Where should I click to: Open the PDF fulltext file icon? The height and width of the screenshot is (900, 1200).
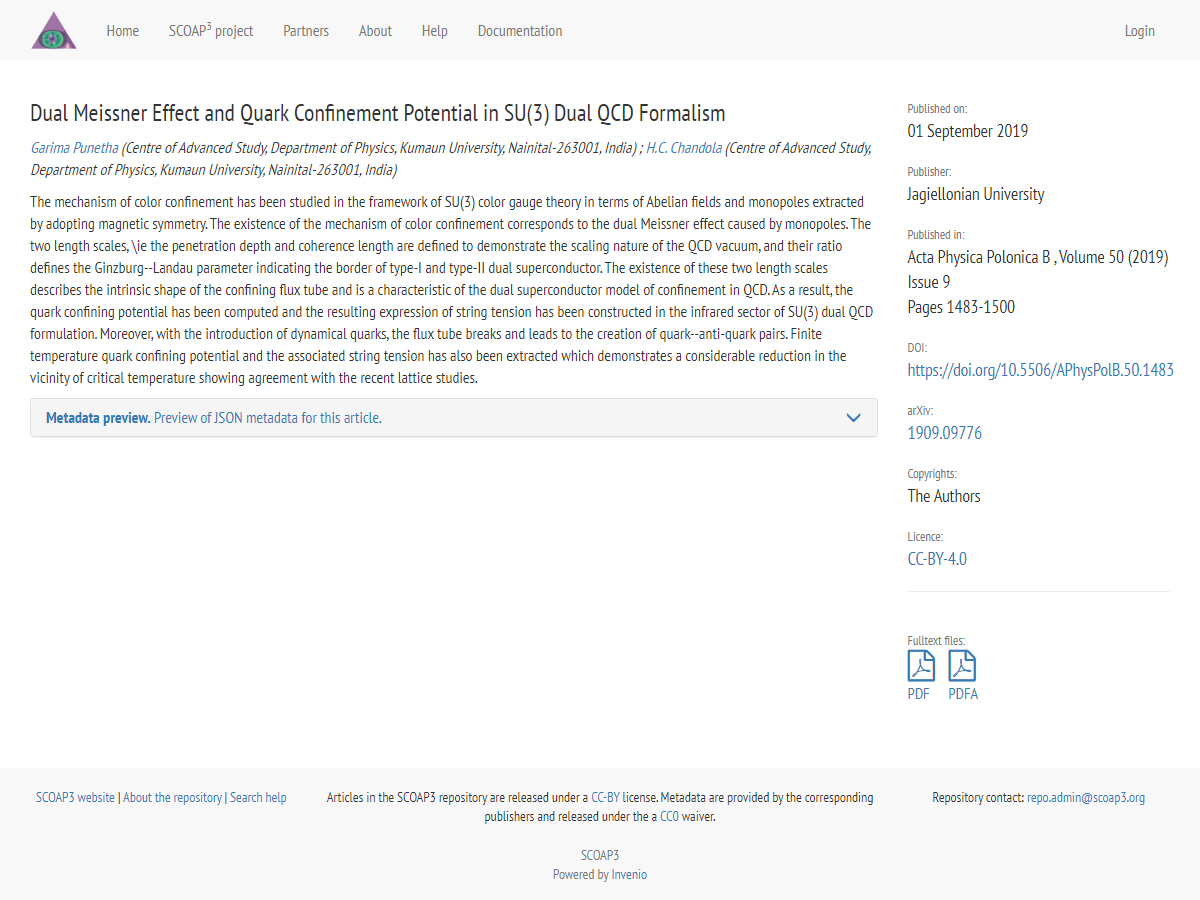920,666
